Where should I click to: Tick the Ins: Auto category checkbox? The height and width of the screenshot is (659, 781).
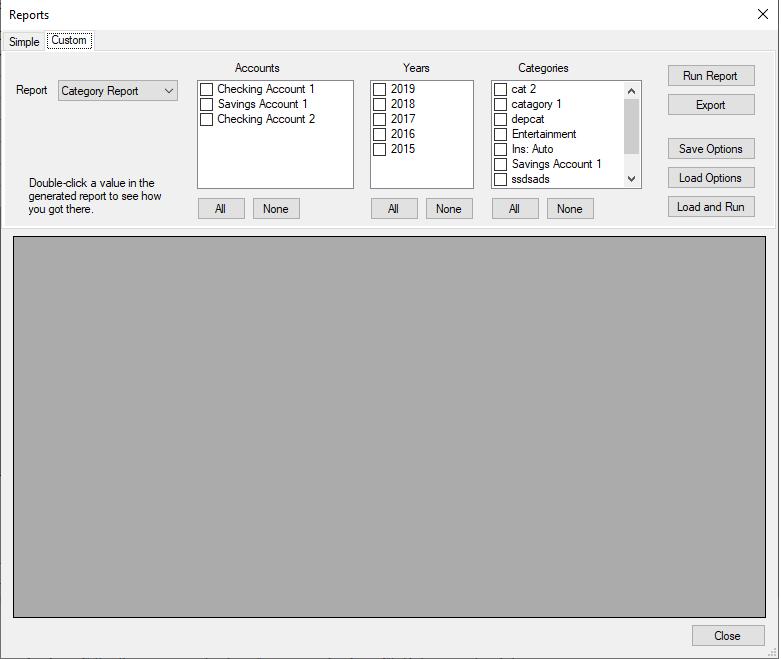point(501,150)
